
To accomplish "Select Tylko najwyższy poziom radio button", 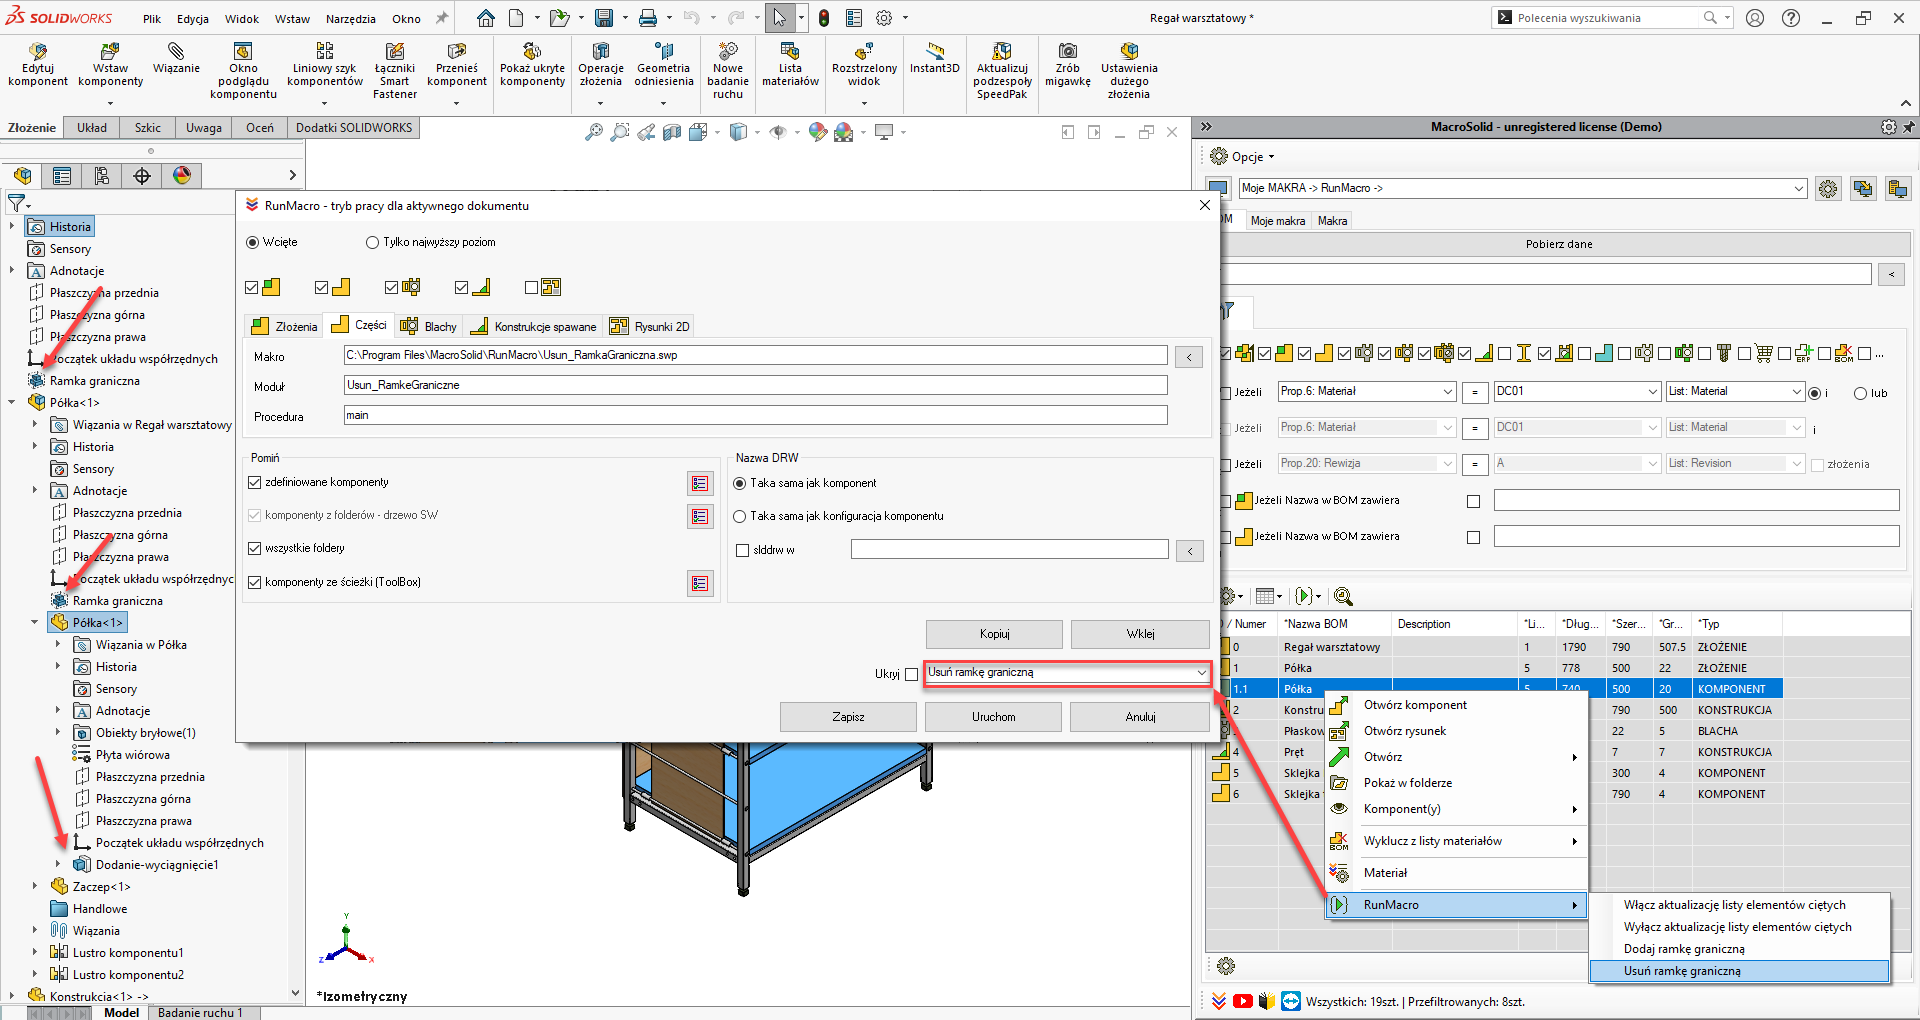I will pyautogui.click(x=372, y=242).
